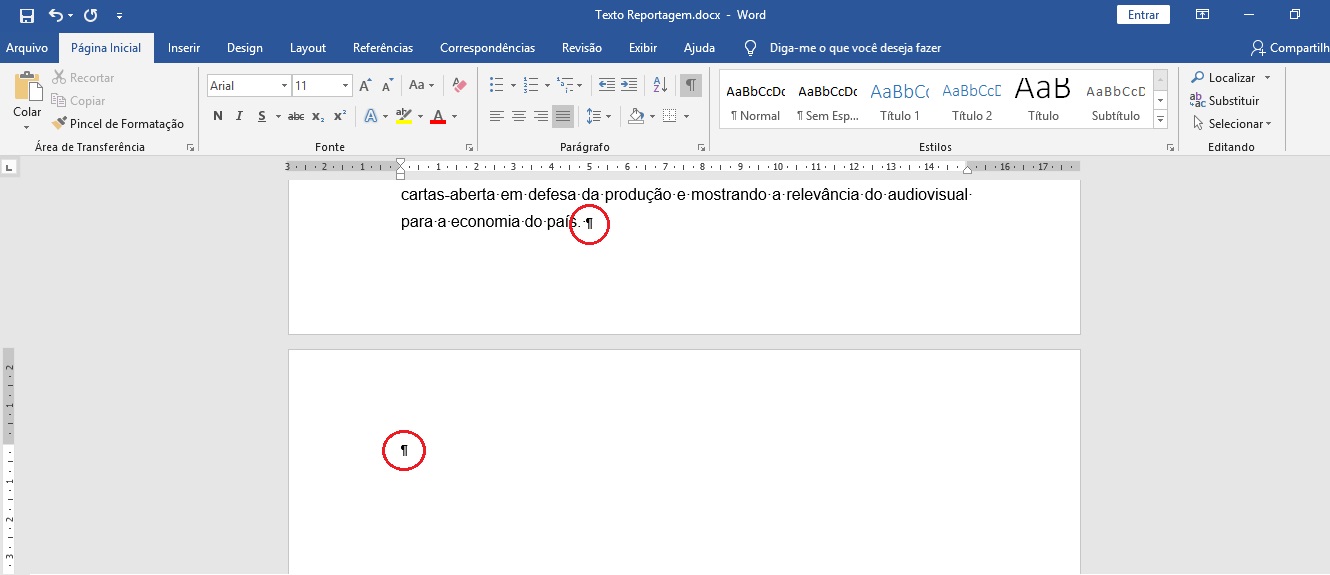Redo the last action
The height and width of the screenshot is (575, 1330).
(x=90, y=15)
